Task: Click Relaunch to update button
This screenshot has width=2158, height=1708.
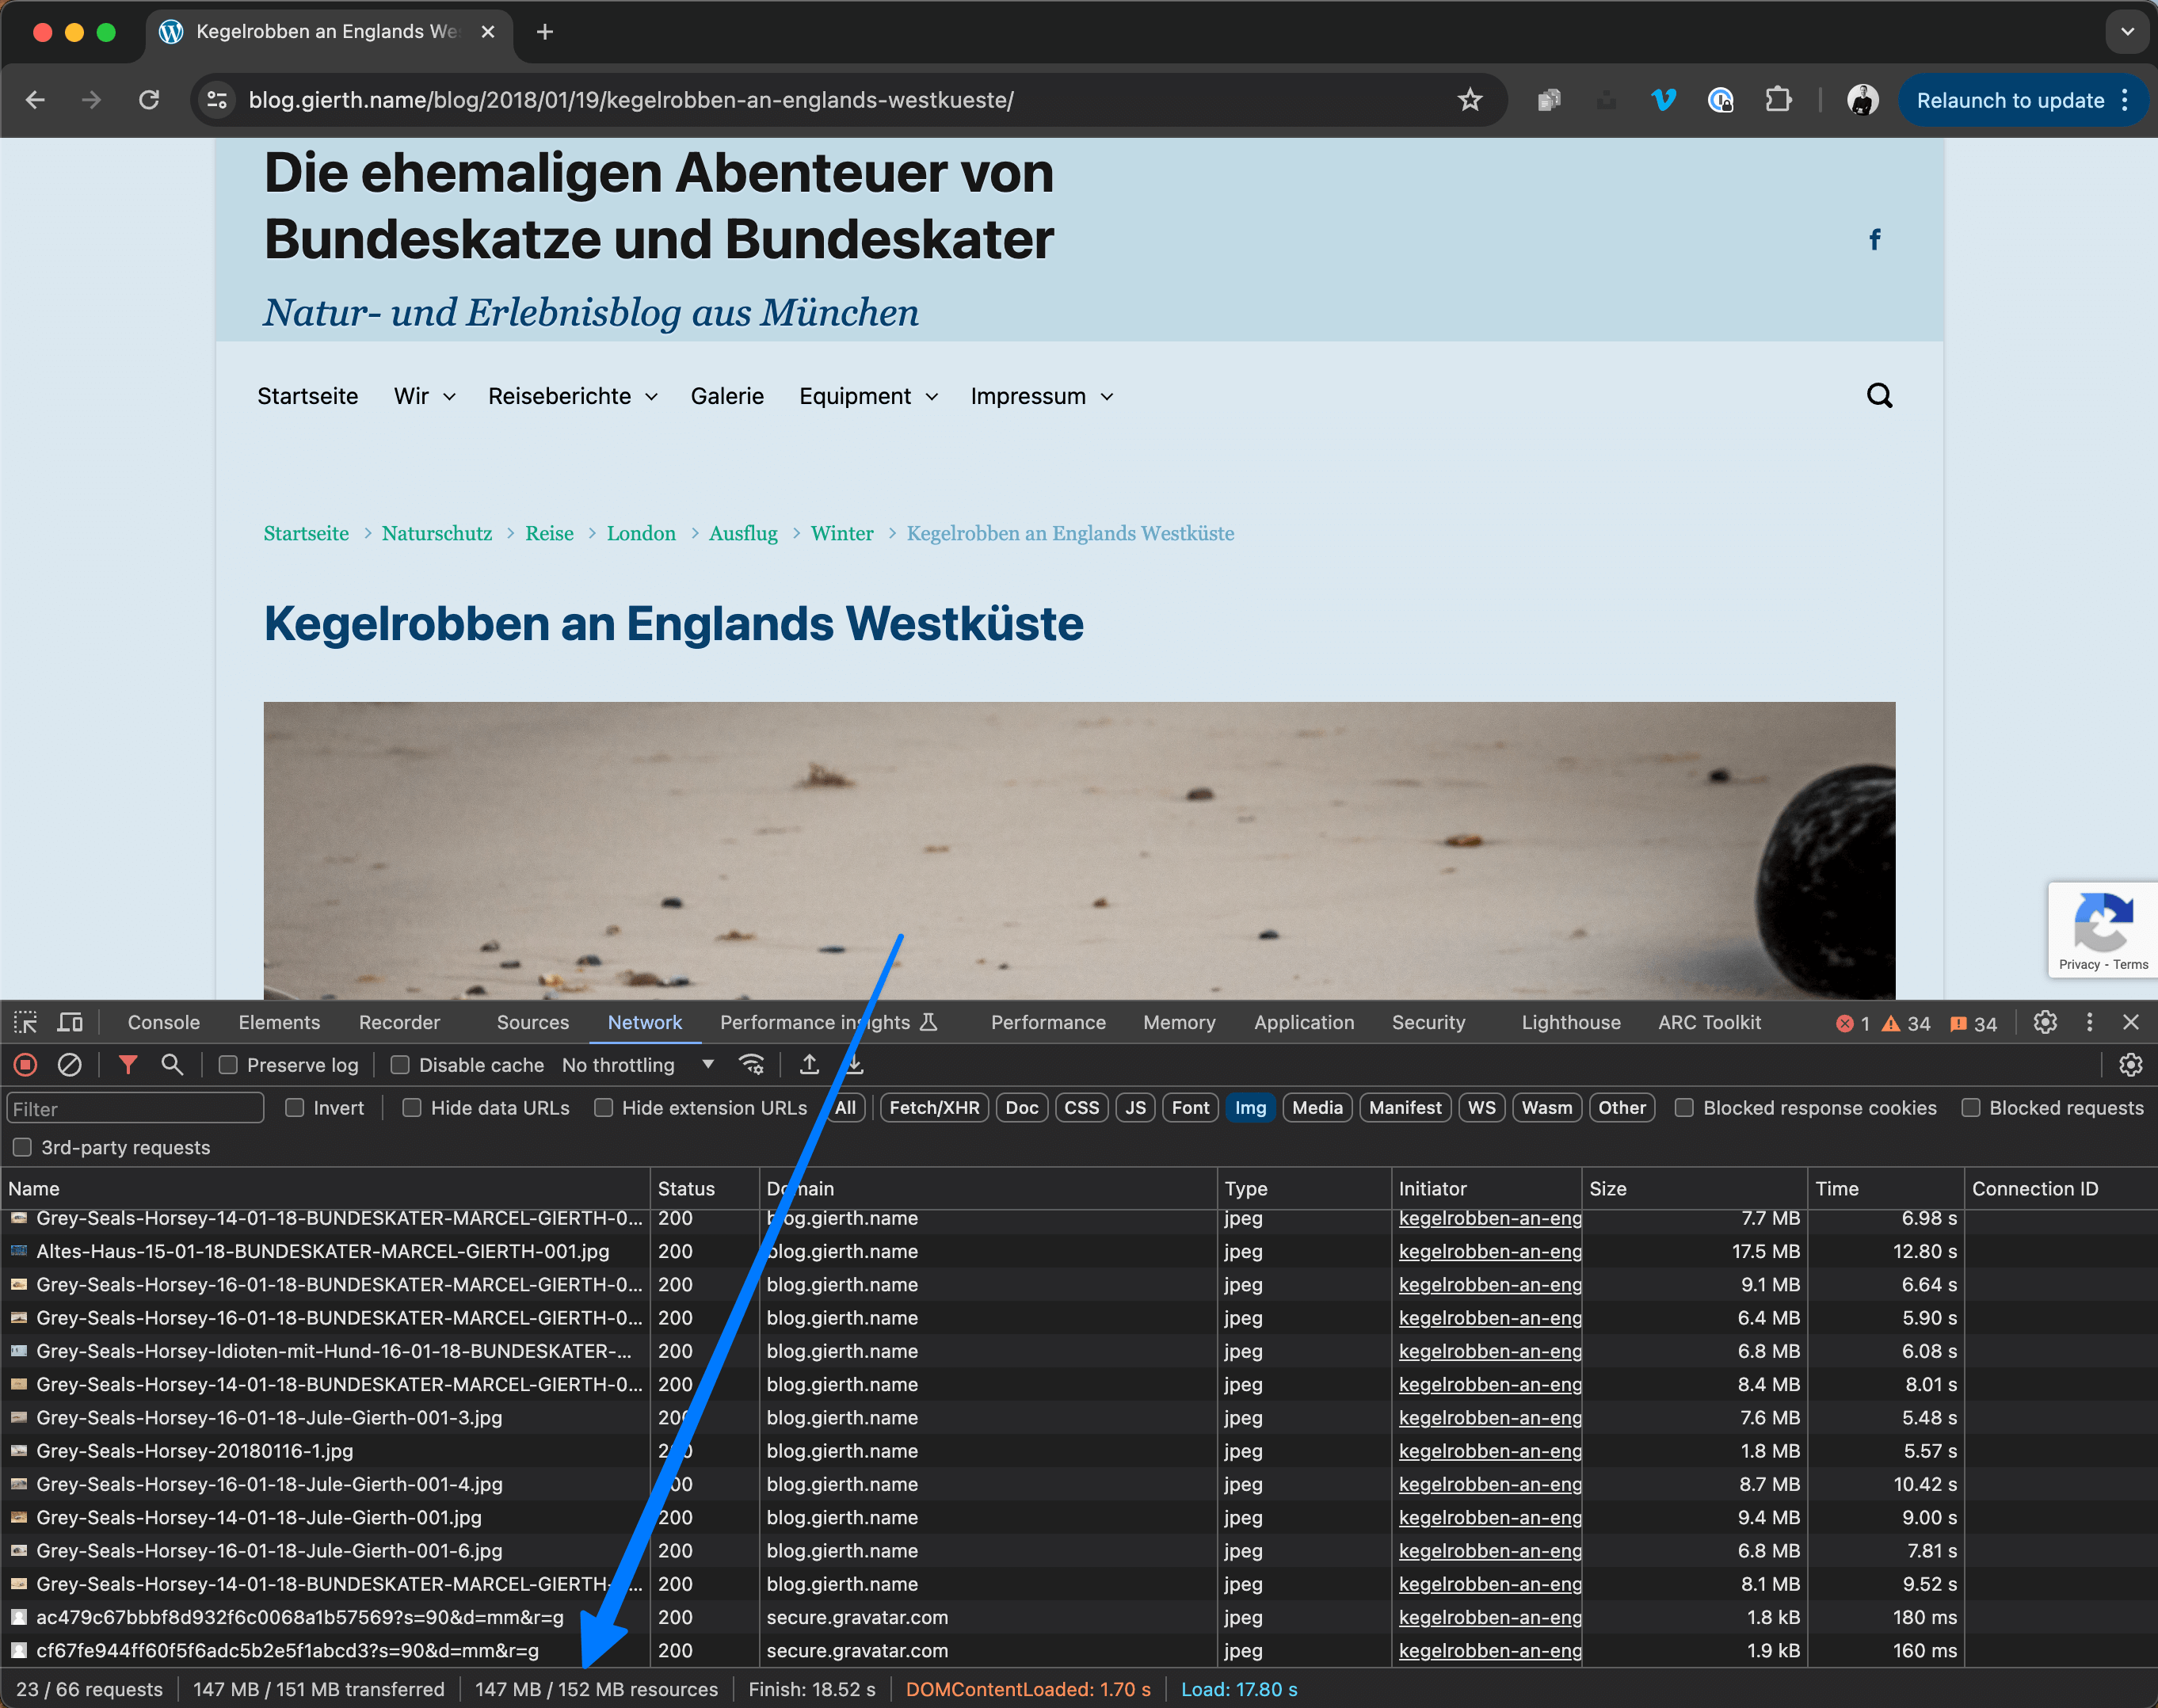Action: [2010, 100]
